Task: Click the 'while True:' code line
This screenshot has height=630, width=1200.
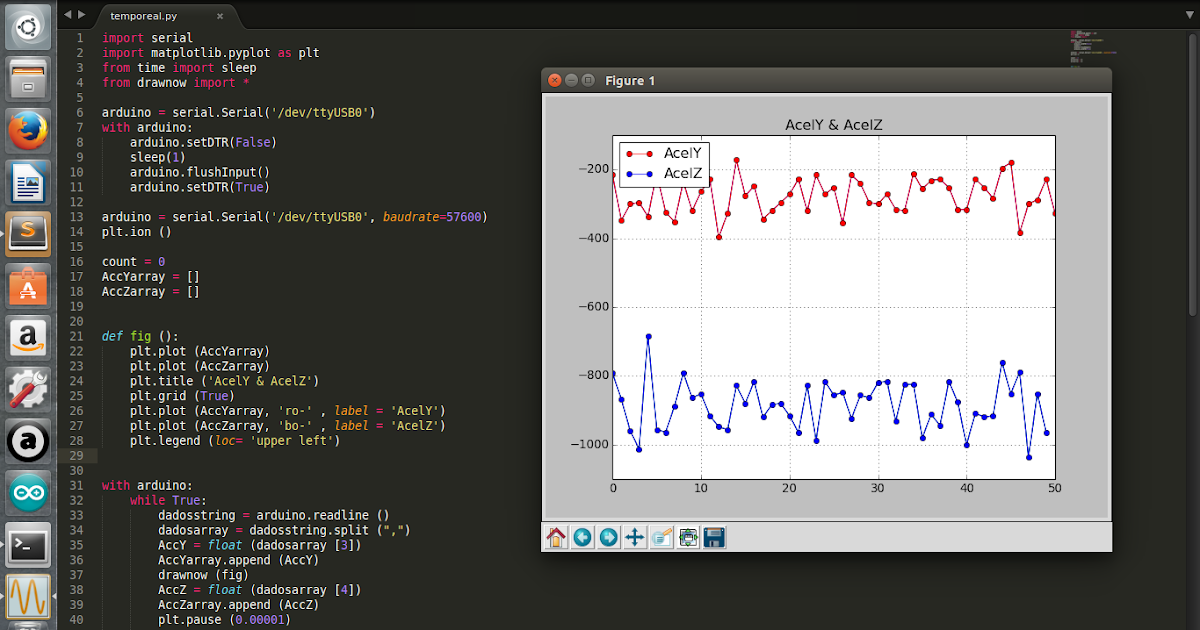Action: (x=168, y=500)
